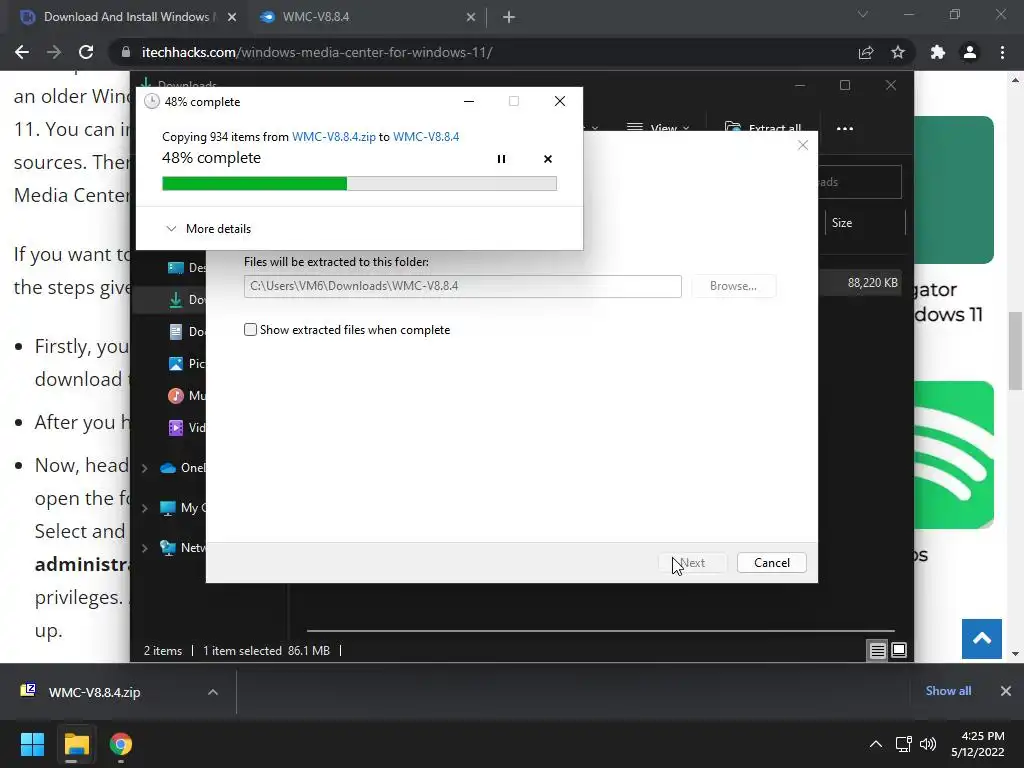Show hidden system tray icons
1024x768 pixels.
[x=876, y=744]
